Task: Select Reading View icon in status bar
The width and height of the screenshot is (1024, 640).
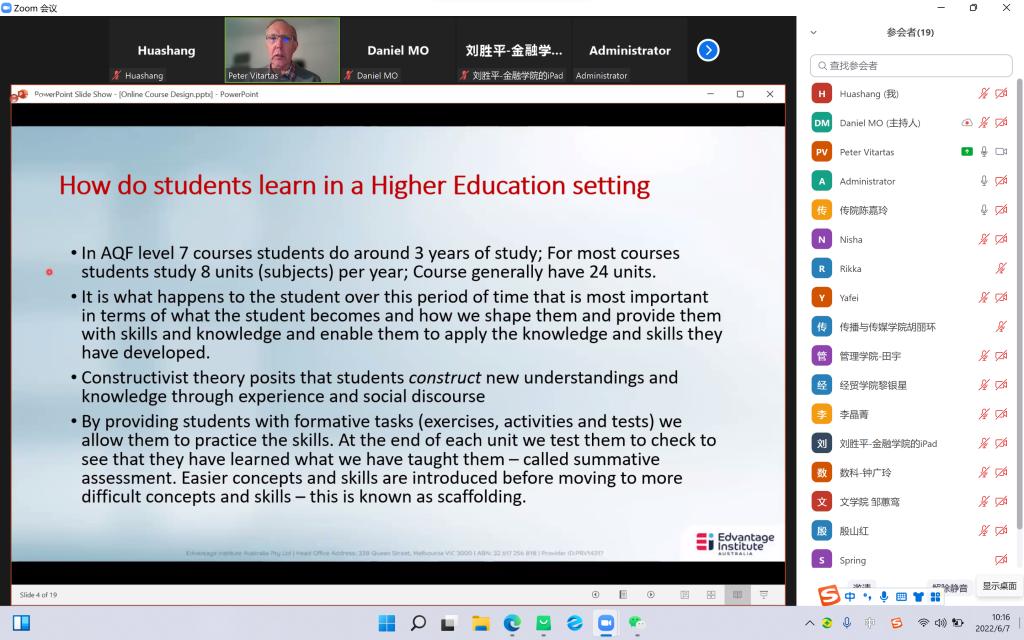Action: (x=737, y=595)
